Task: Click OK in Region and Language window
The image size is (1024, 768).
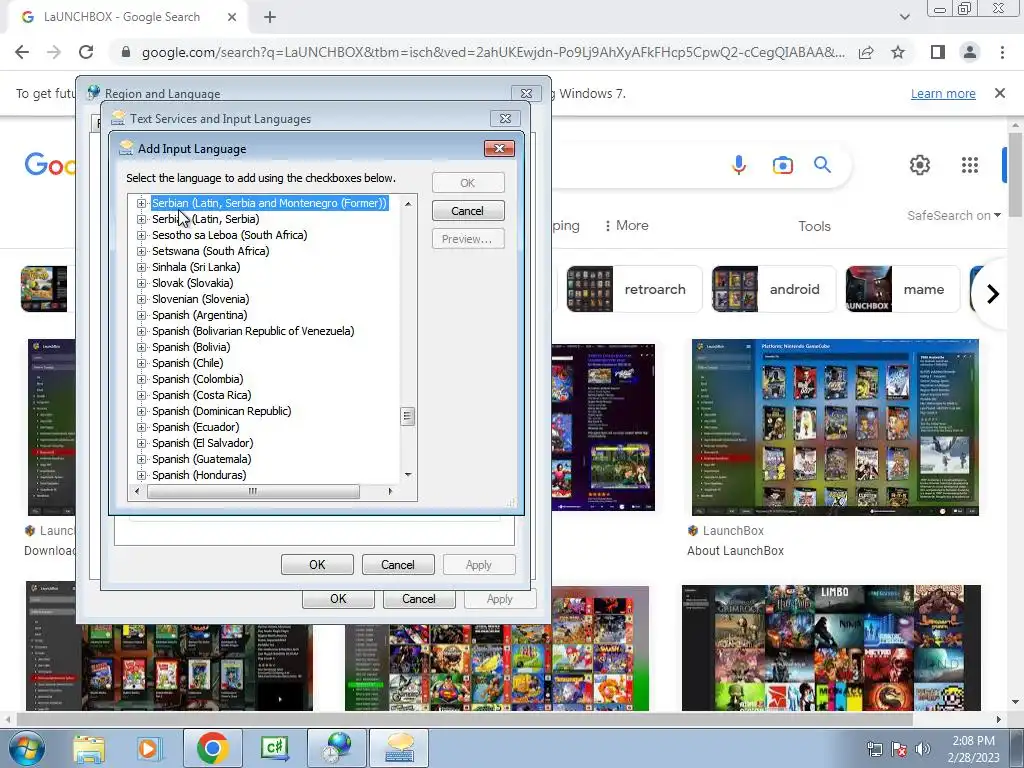Action: coord(338,599)
